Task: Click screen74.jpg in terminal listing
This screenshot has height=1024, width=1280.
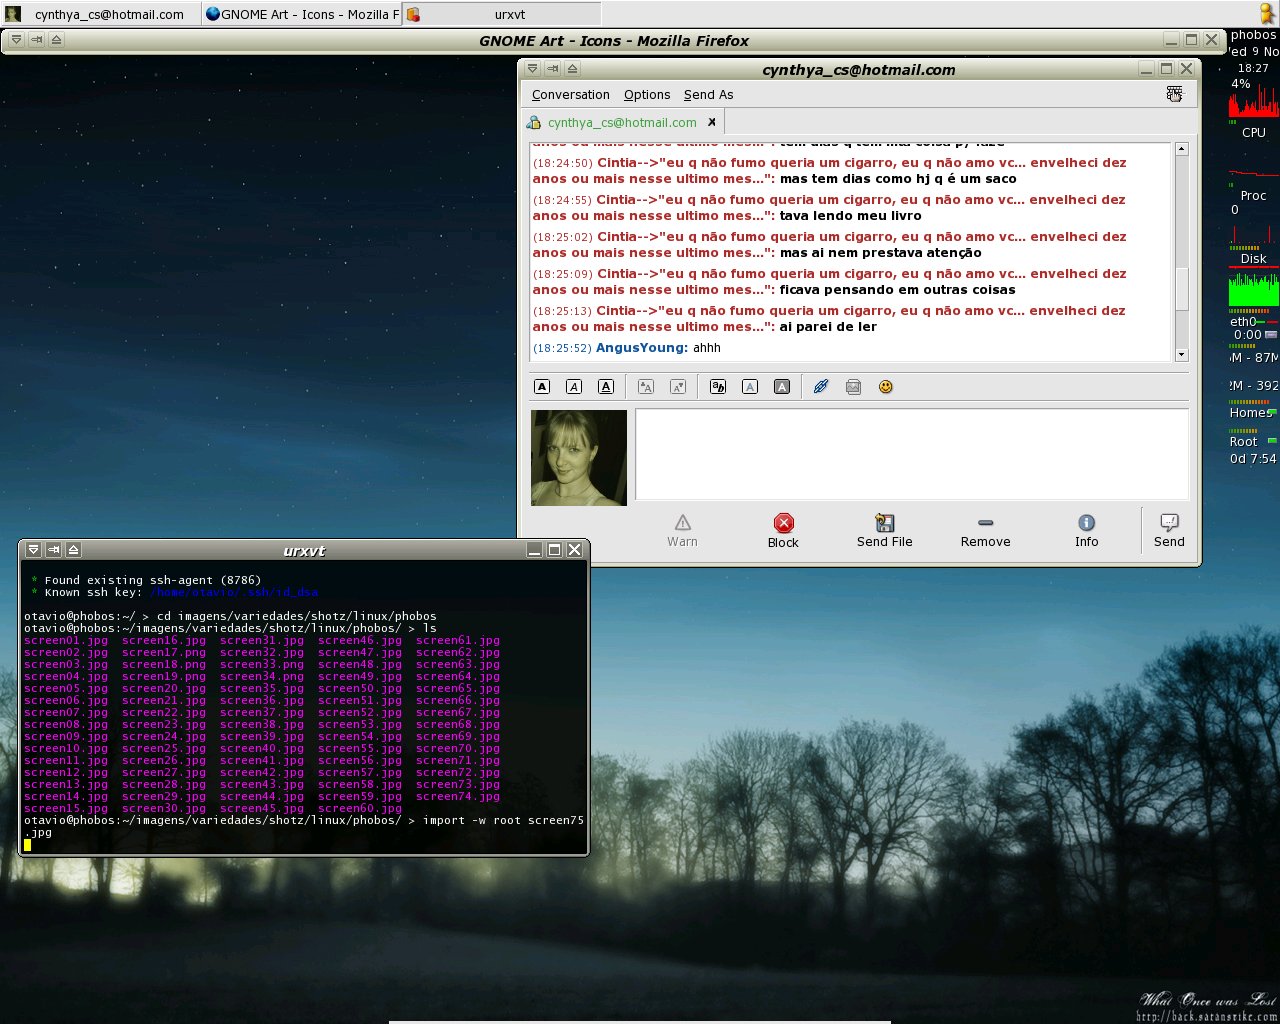Action: click(458, 797)
